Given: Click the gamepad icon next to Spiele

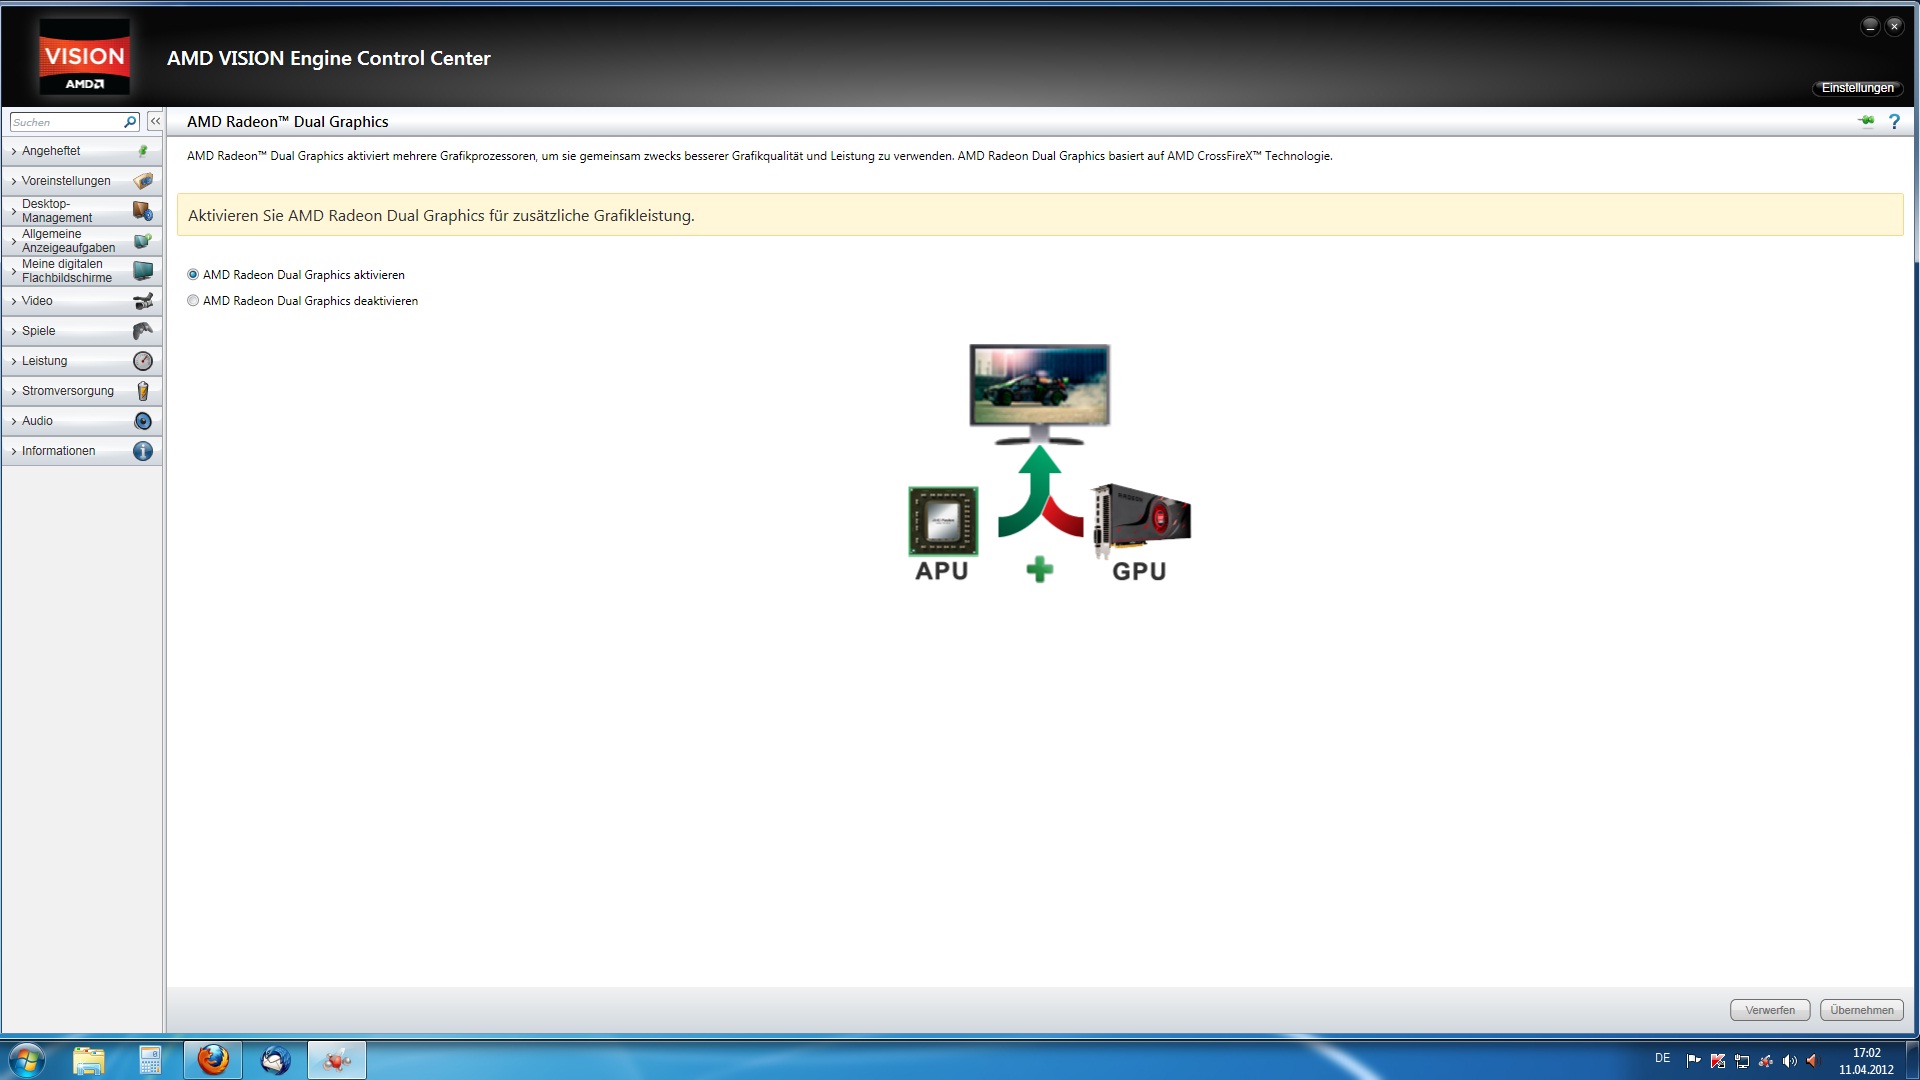Looking at the screenshot, I should click(x=143, y=331).
